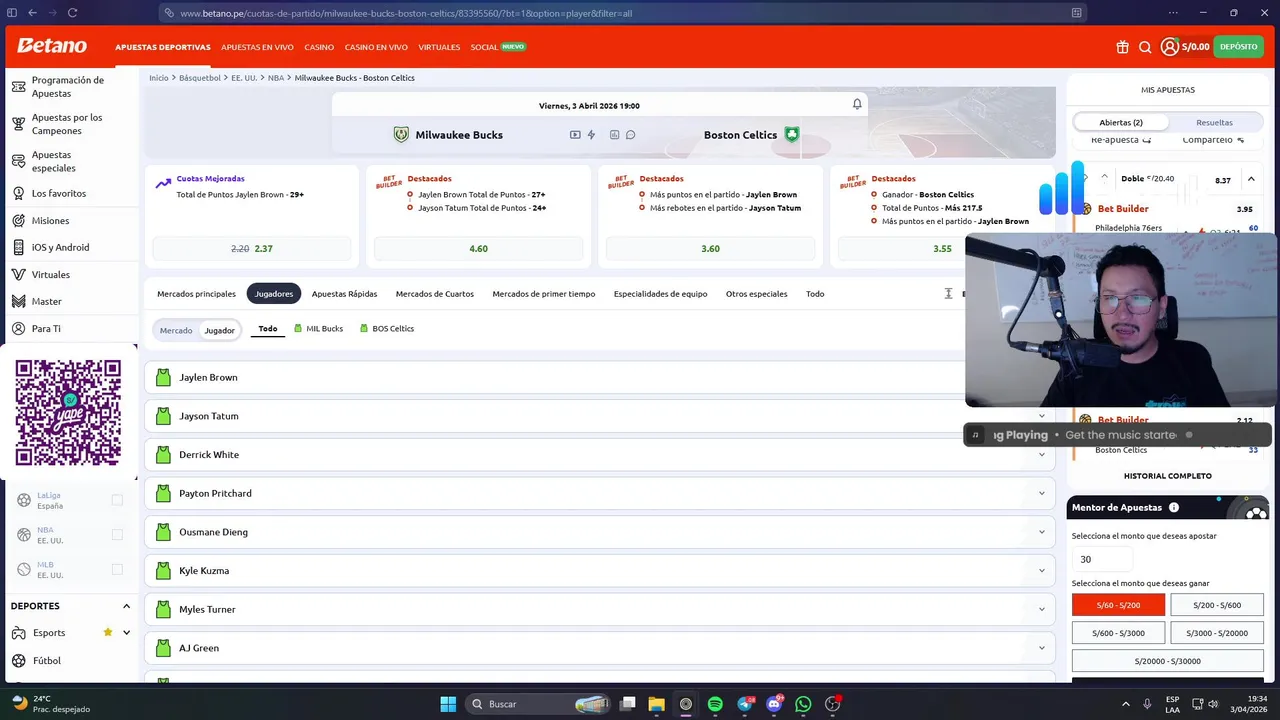Open the Apuestas Rápidas tab
This screenshot has width=1280, height=720.
(344, 294)
